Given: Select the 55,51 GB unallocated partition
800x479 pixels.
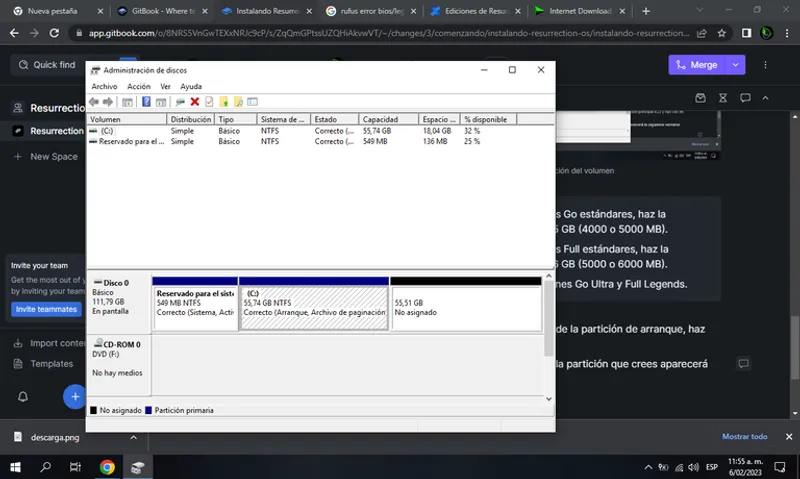Looking at the screenshot, I should [x=465, y=307].
